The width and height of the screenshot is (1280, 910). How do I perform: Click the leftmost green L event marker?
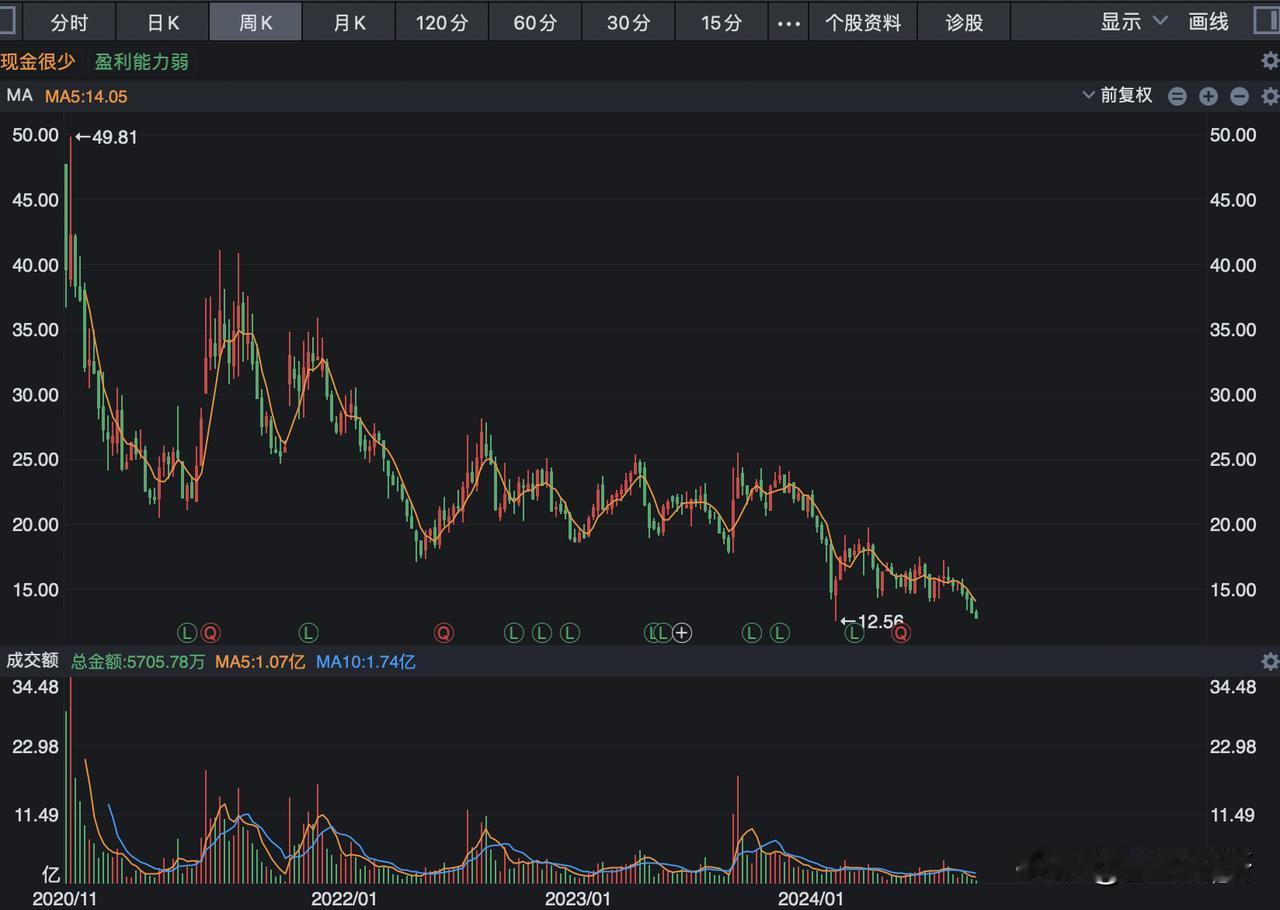187,632
